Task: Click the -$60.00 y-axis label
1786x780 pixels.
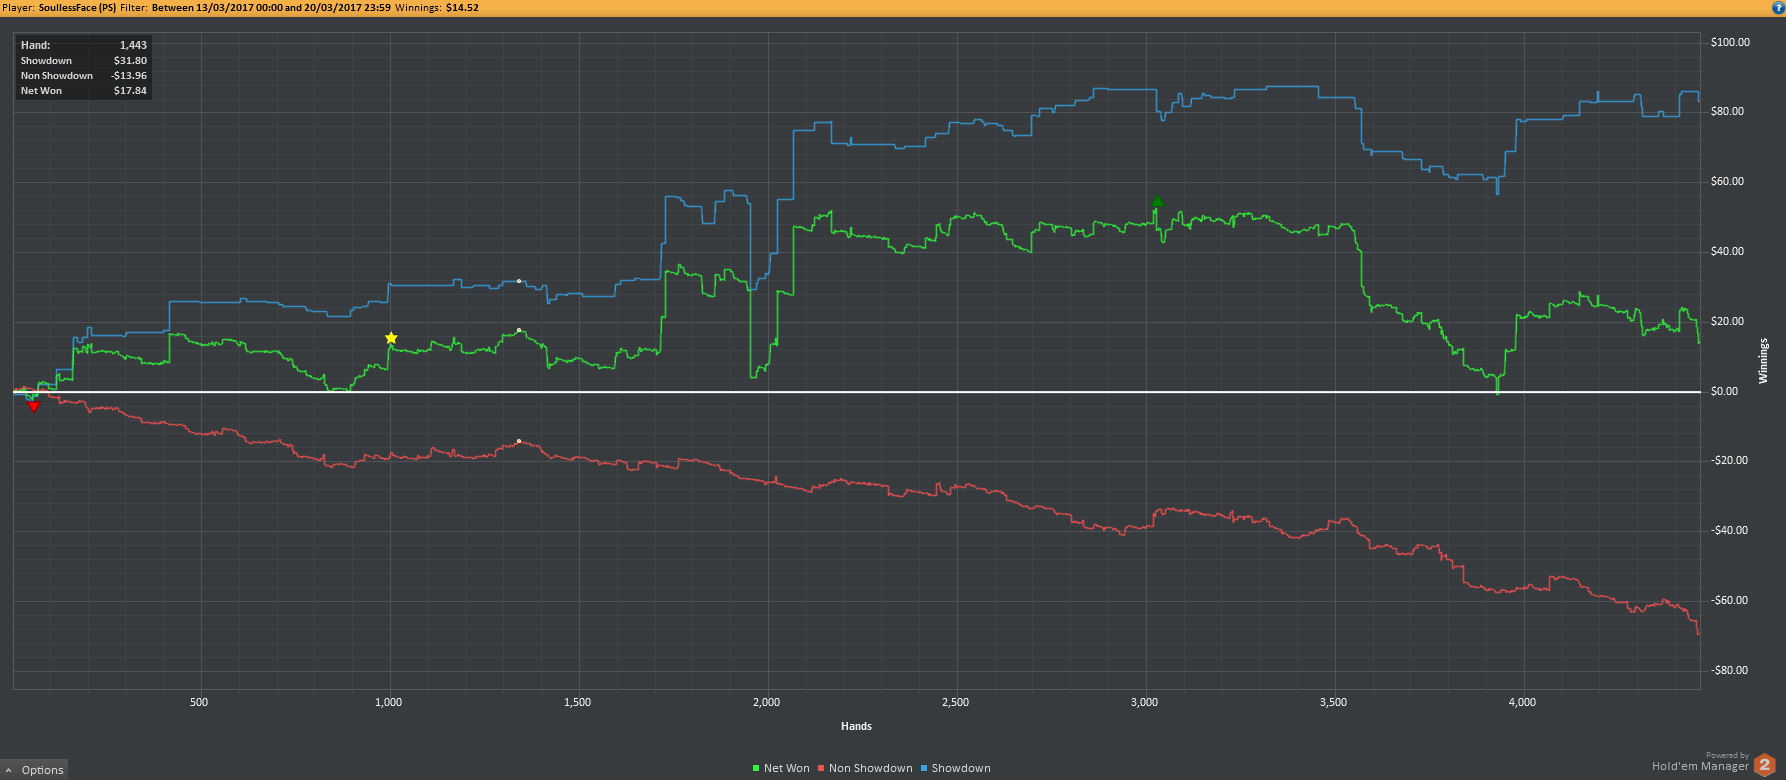Action: [x=1729, y=600]
